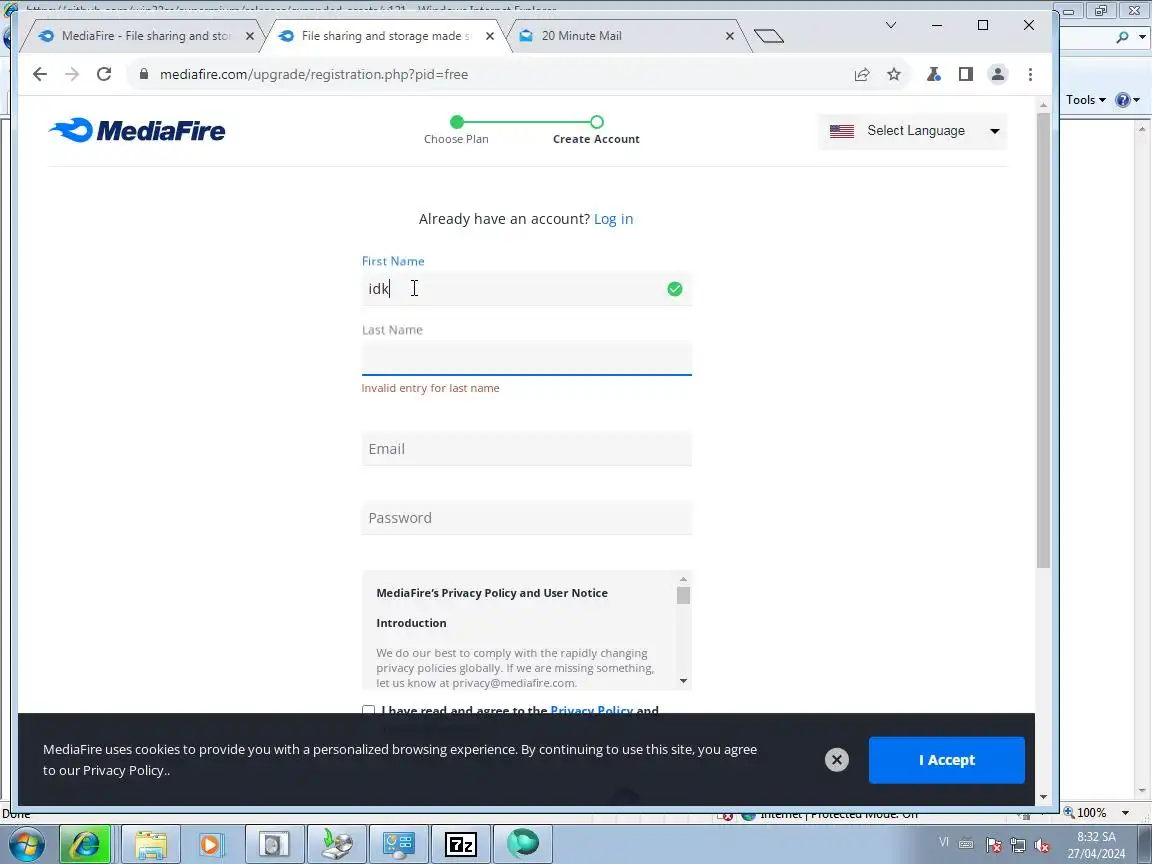Viewport: 1152px width, 864px height.
Task: Bookmark this page with the star icon
Action: coord(893,74)
